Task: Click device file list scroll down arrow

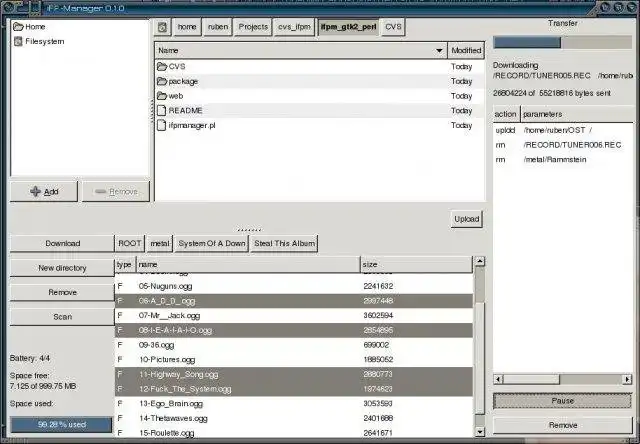Action: pos(480,432)
